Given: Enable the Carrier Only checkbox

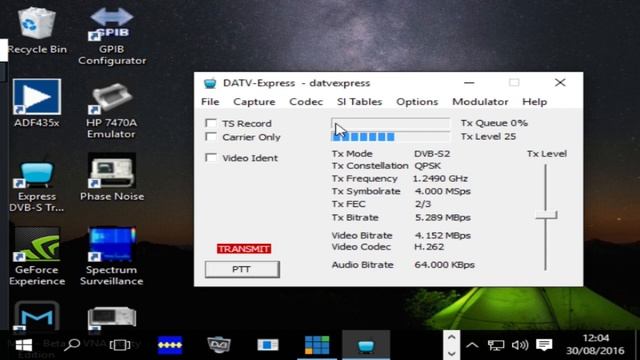Looking at the screenshot, I should [211, 137].
